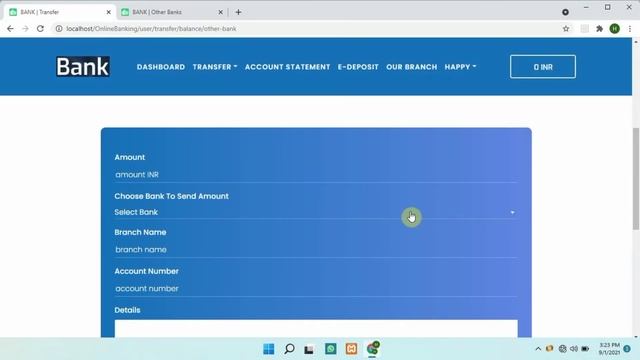Open the Windows Start menu
640x360 pixels.
269,349
